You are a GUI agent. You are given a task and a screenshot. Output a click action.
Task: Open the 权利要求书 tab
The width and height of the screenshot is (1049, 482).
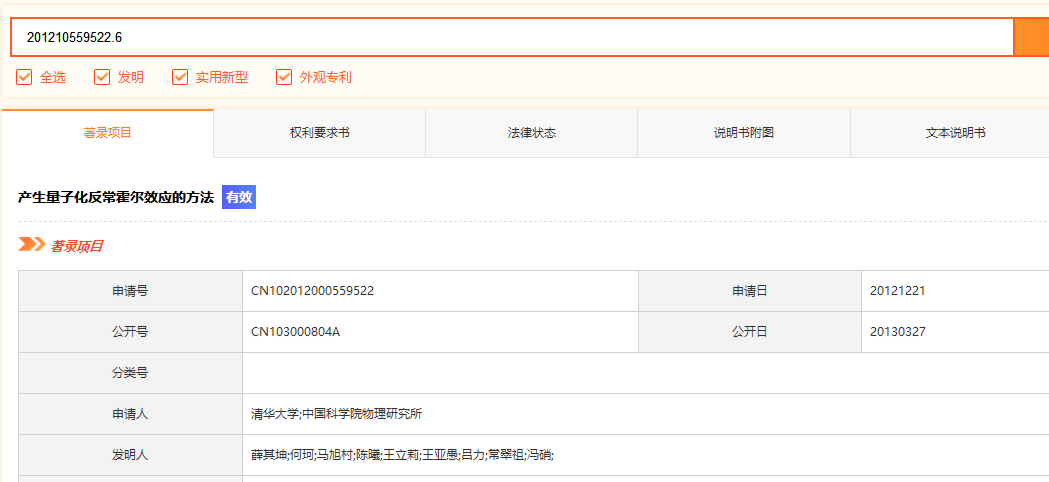320,133
